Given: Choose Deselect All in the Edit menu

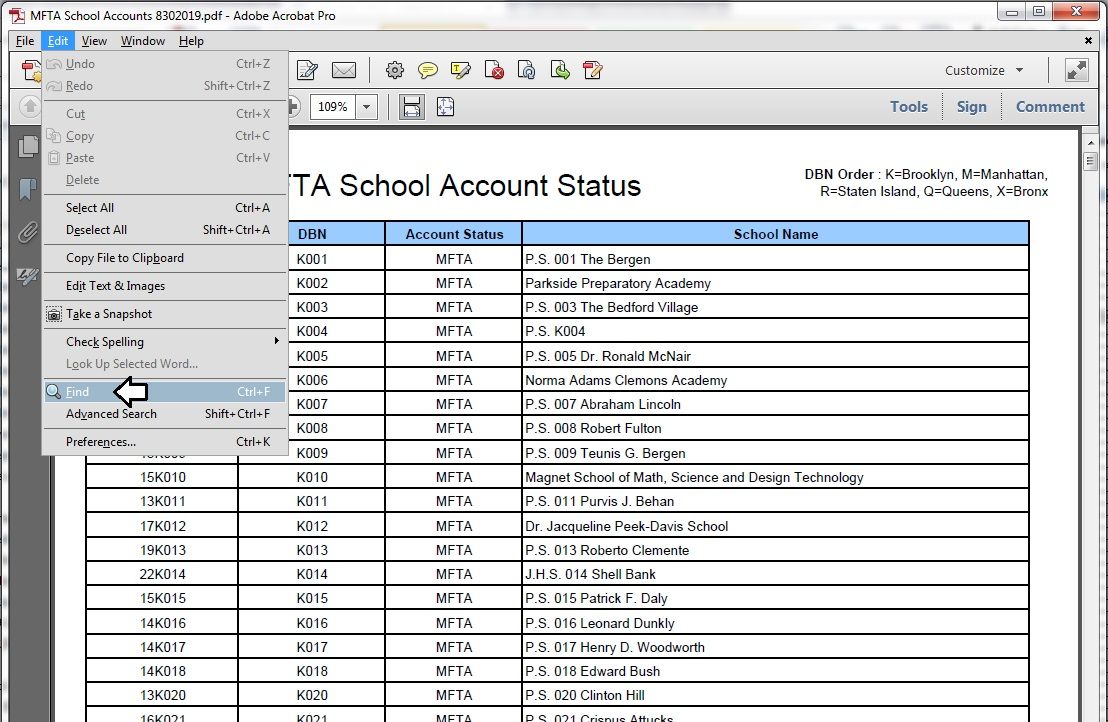Looking at the screenshot, I should coord(165,230).
